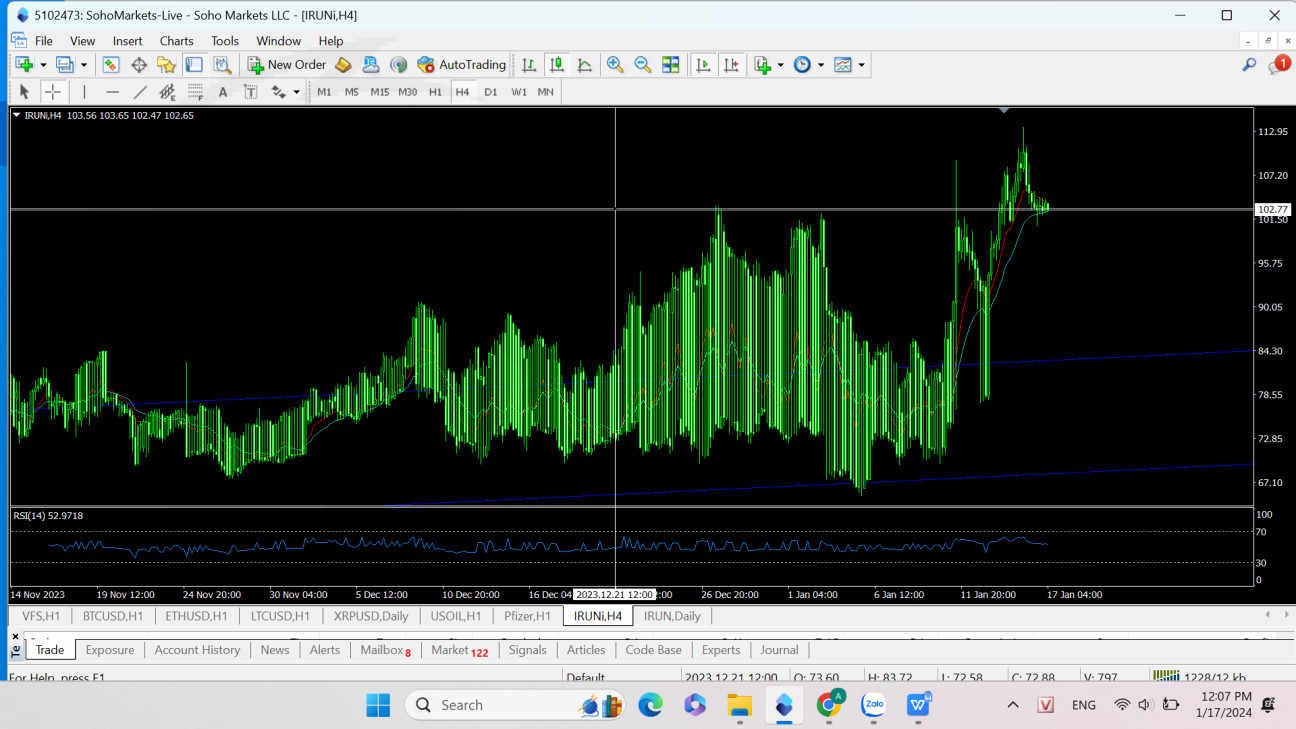This screenshot has height=729, width=1296.
Task: Toggle the AutoTrading button
Action: point(462,65)
